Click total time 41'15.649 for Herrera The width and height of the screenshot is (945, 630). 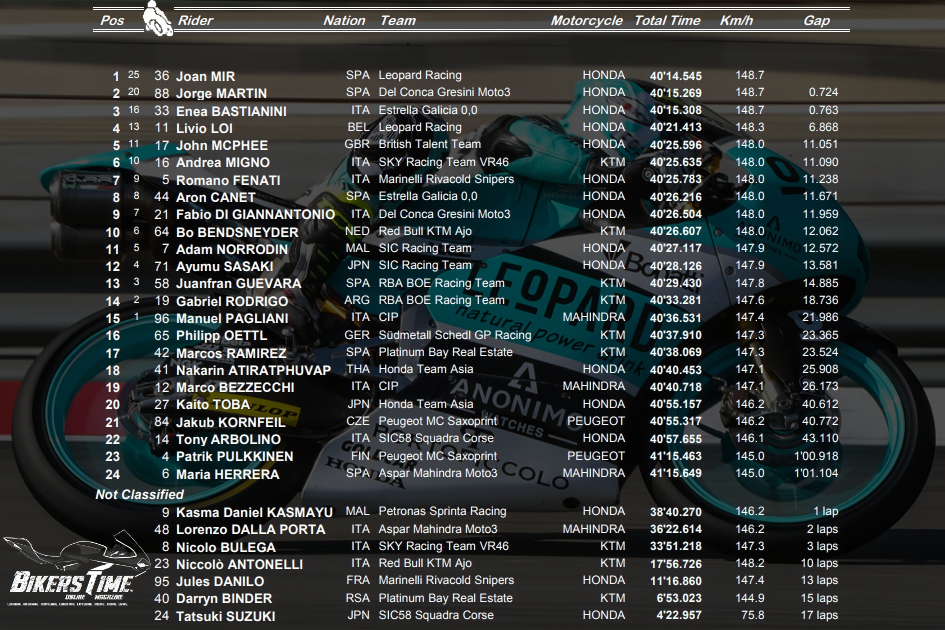click(676, 473)
